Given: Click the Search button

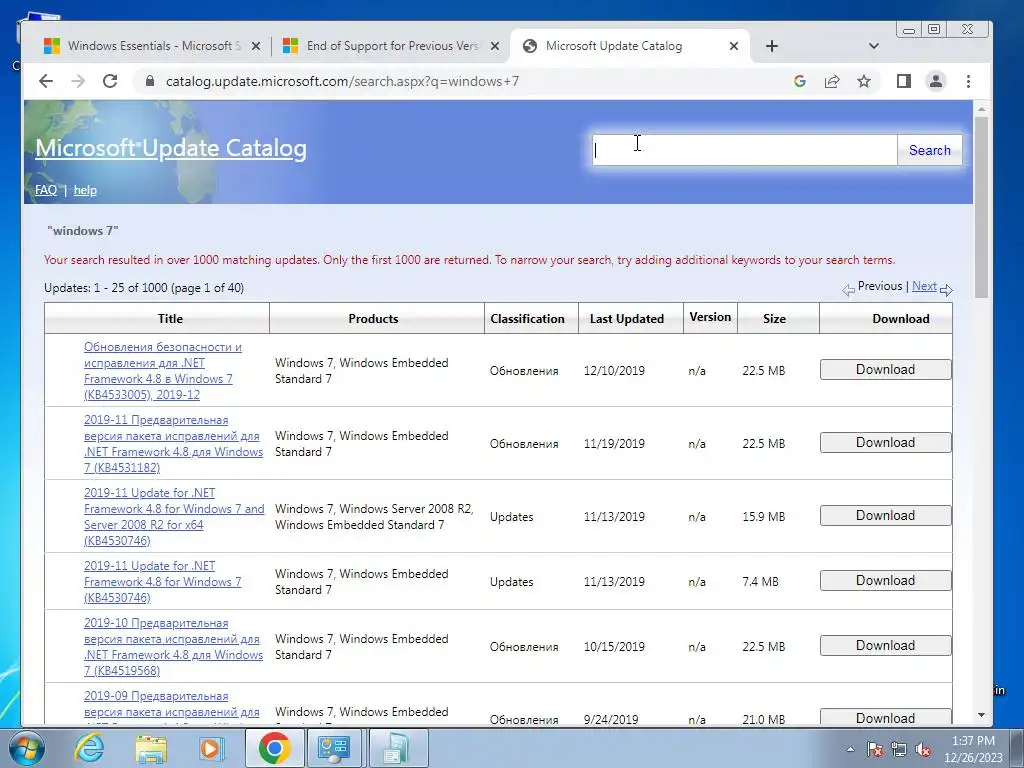Looking at the screenshot, I should tap(929, 150).
